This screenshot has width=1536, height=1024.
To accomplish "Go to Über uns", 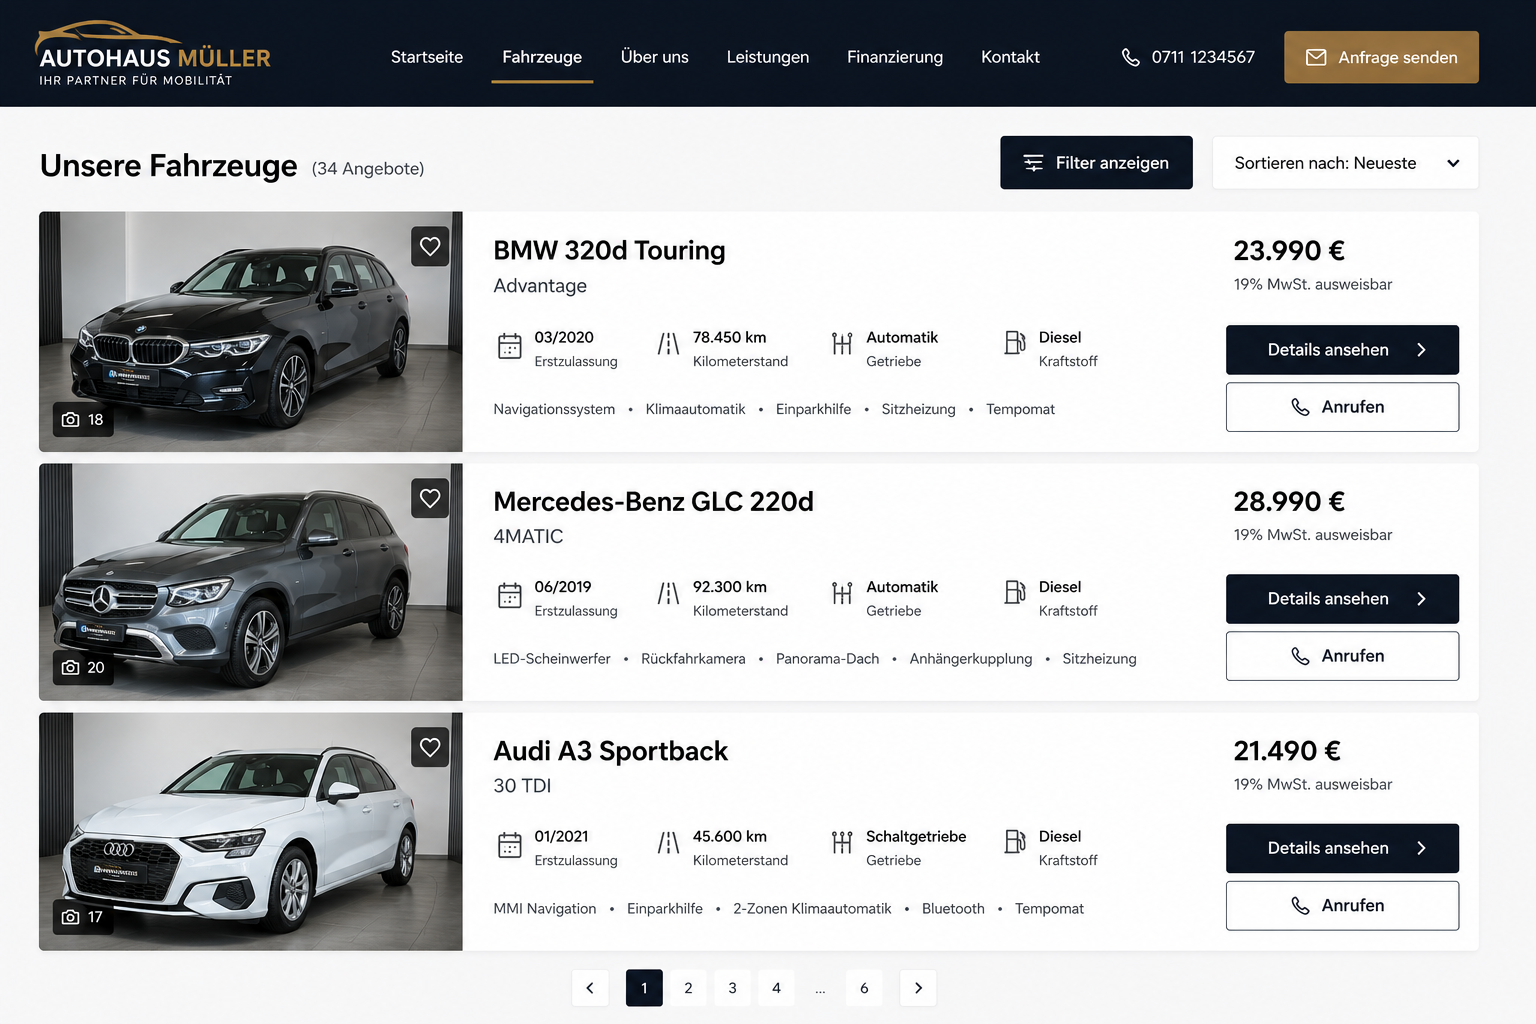I will 654,57.
